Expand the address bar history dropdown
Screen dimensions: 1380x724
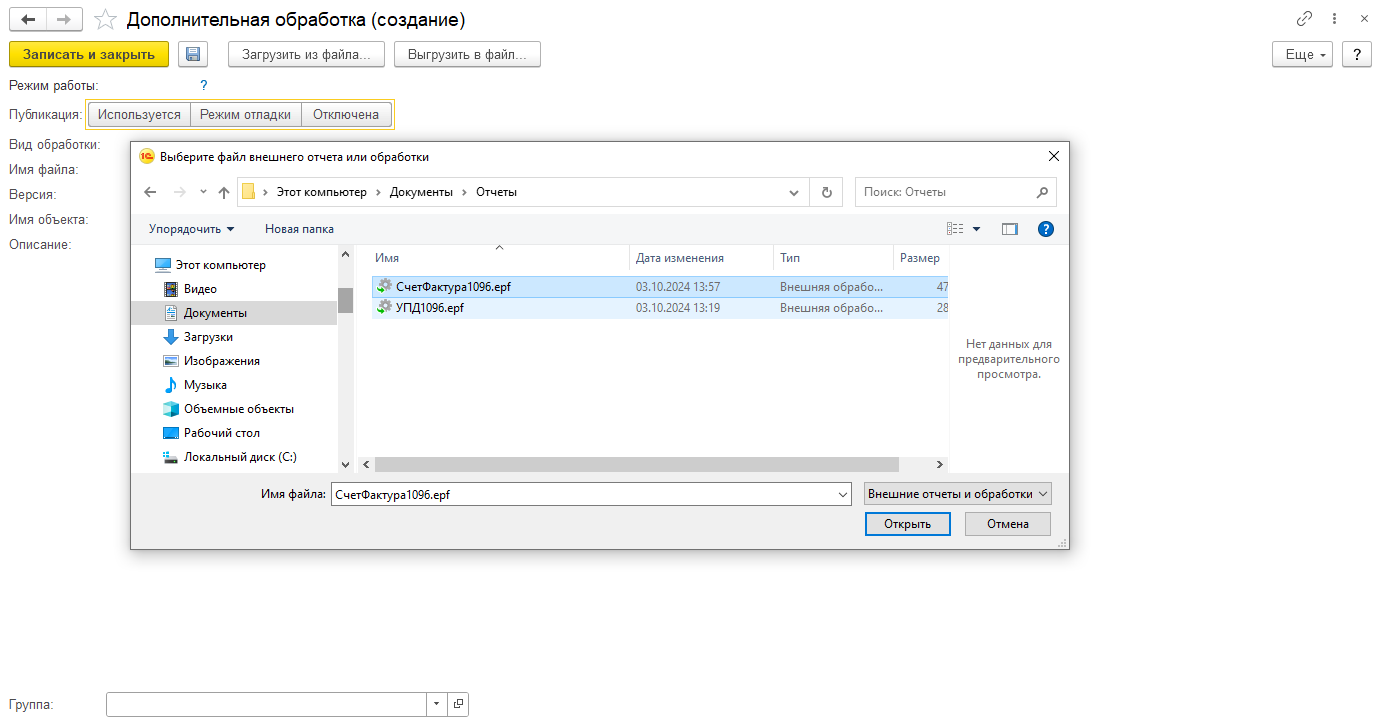tap(794, 192)
